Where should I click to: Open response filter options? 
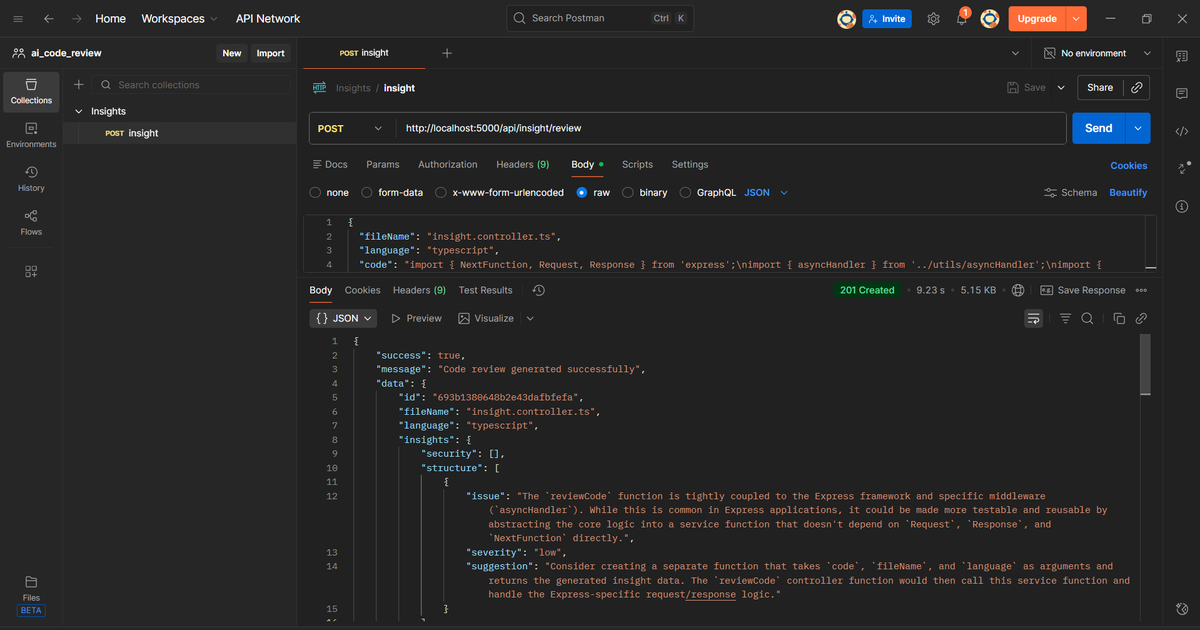[1064, 318]
